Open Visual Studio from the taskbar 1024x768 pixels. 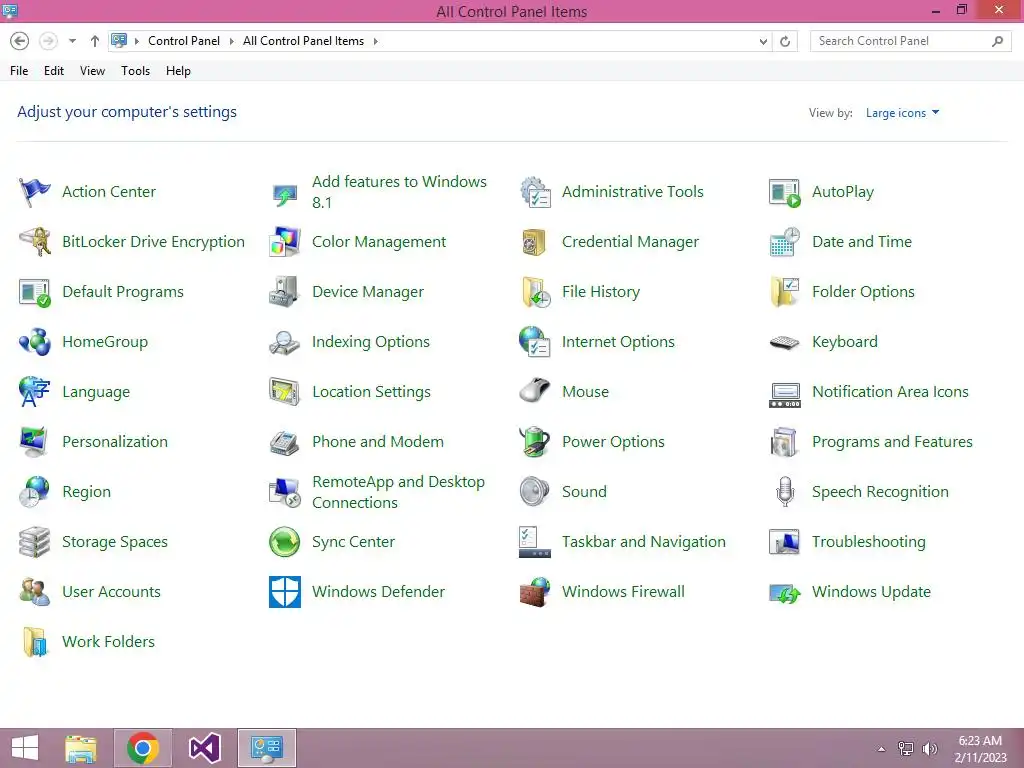(x=204, y=748)
